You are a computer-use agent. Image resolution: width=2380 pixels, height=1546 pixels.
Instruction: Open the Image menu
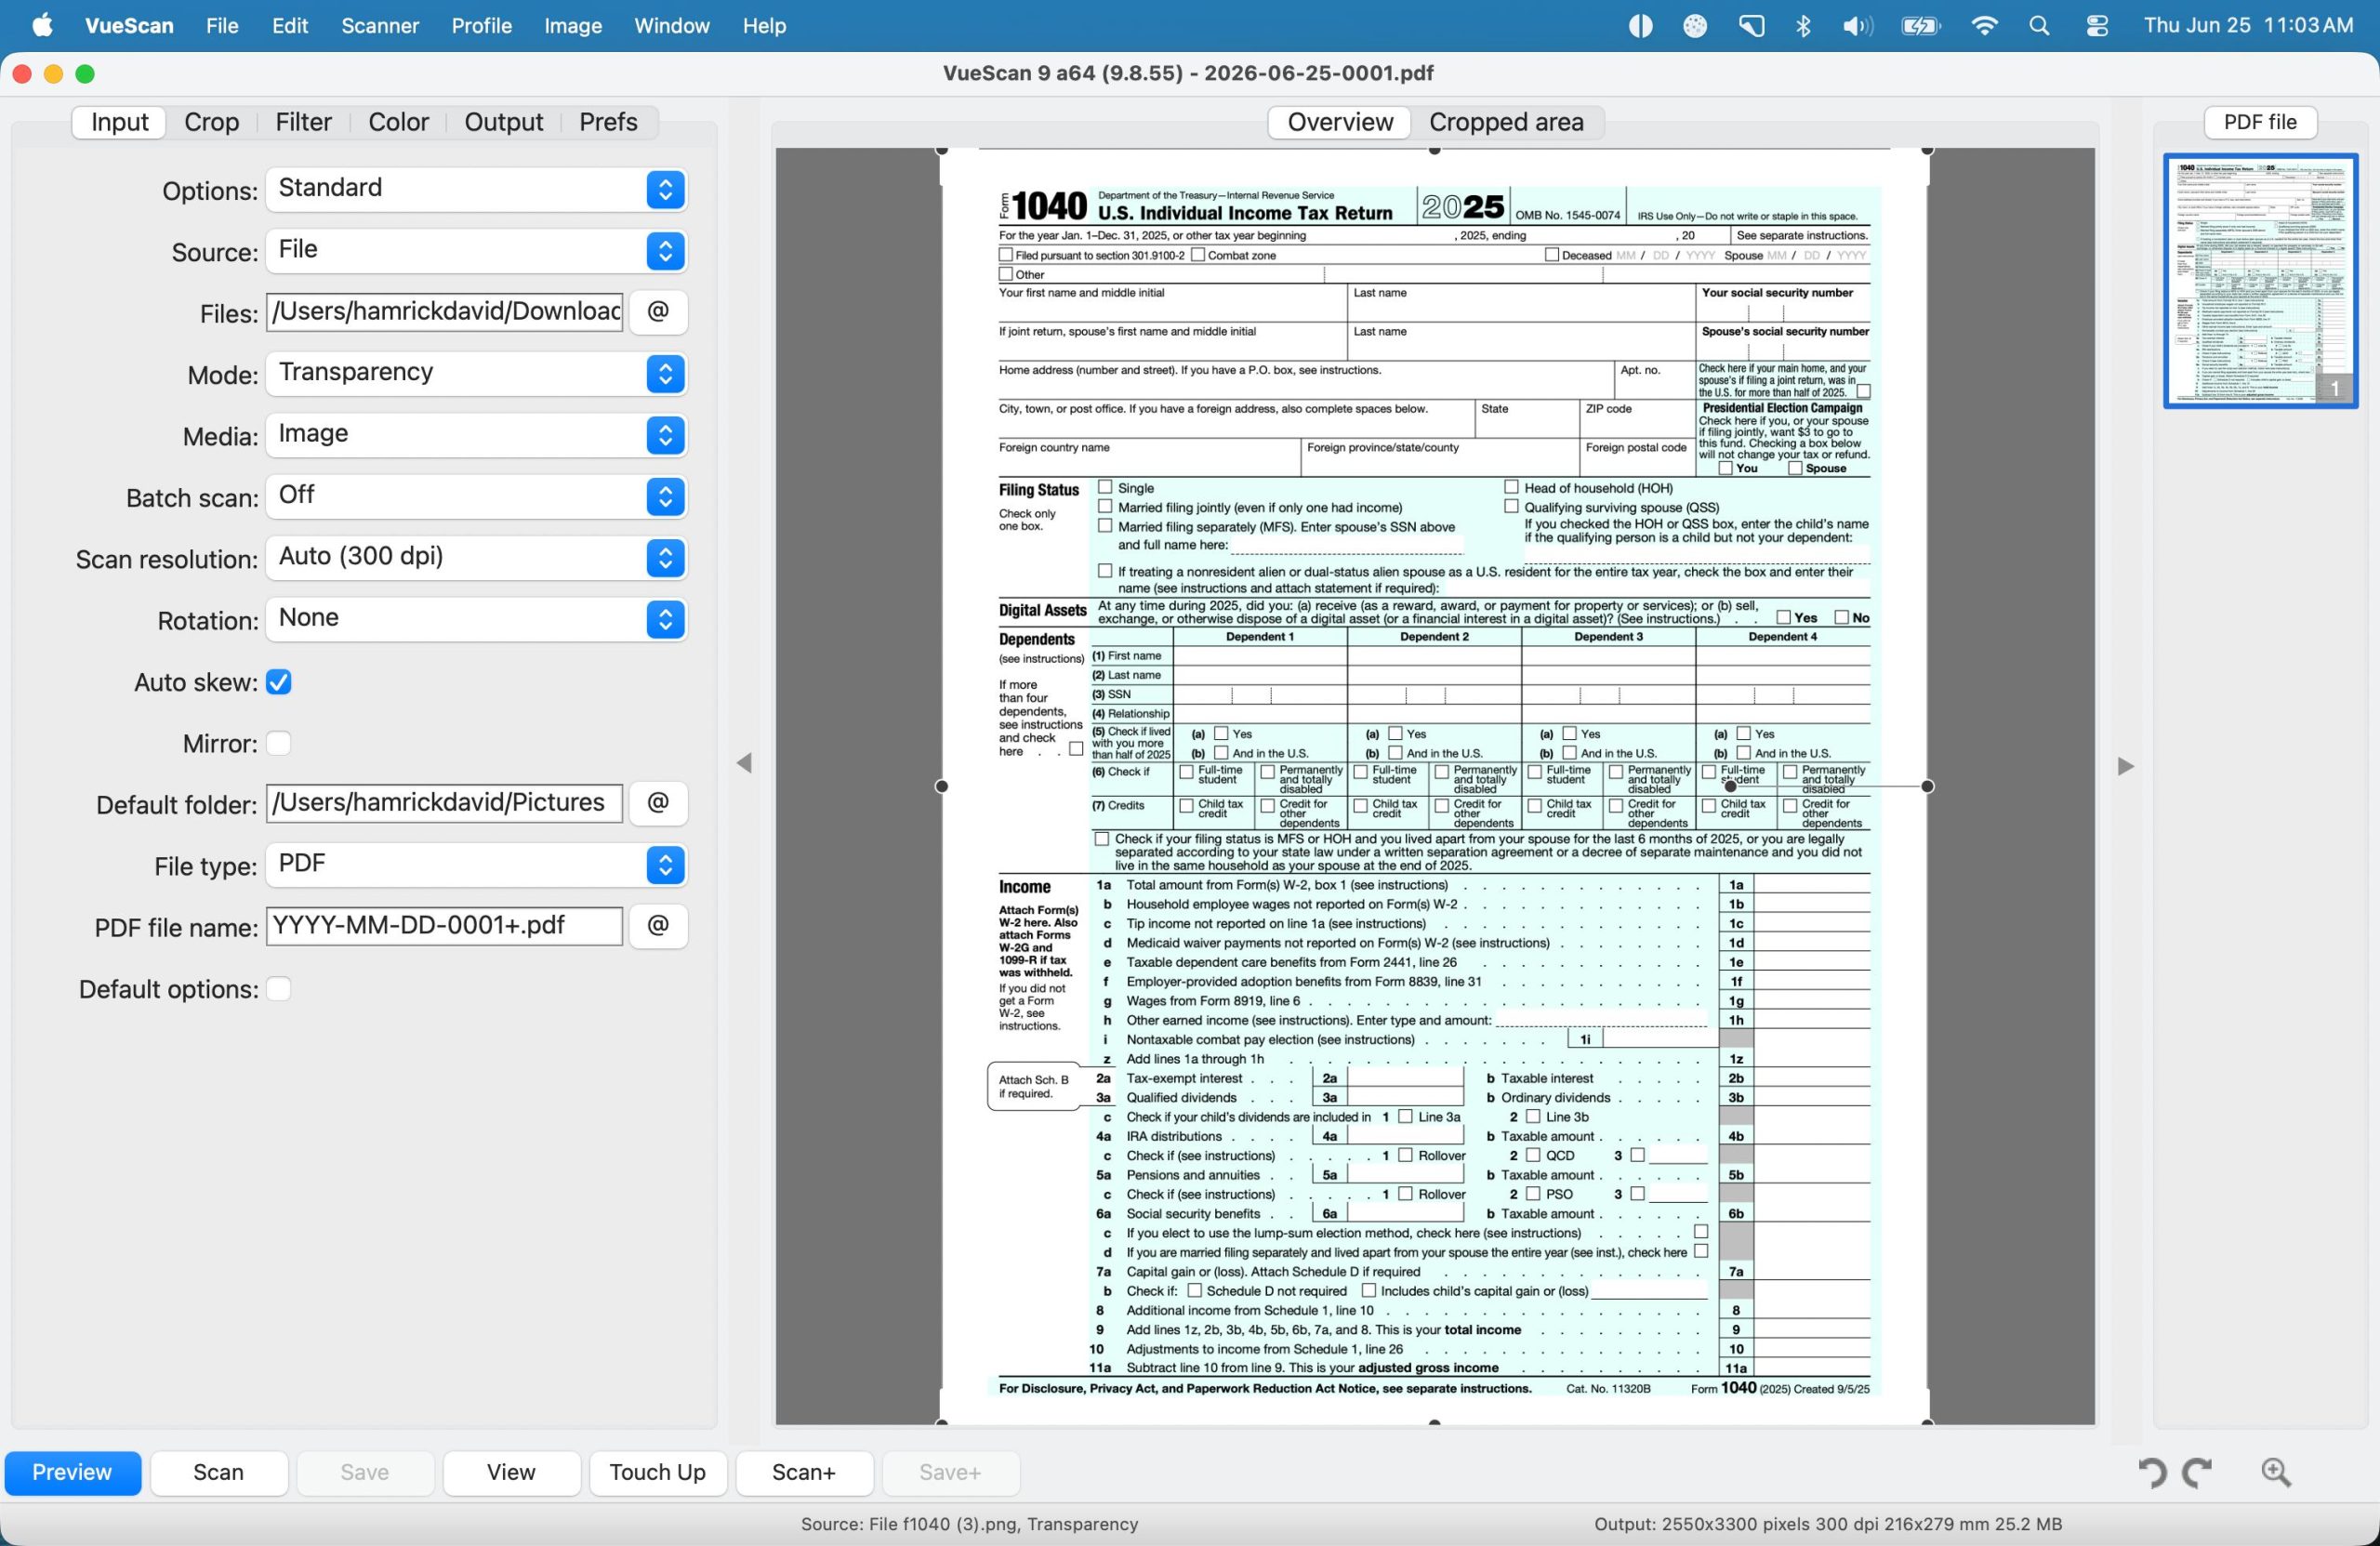click(x=573, y=26)
